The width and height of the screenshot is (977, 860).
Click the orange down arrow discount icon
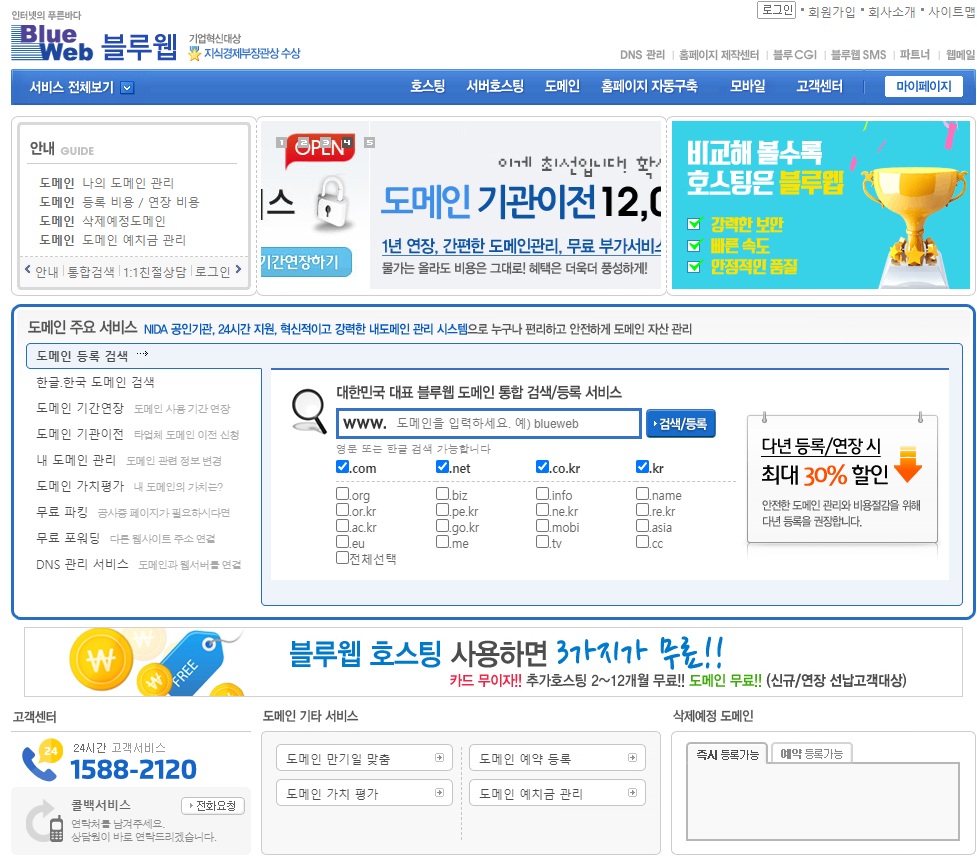point(908,464)
